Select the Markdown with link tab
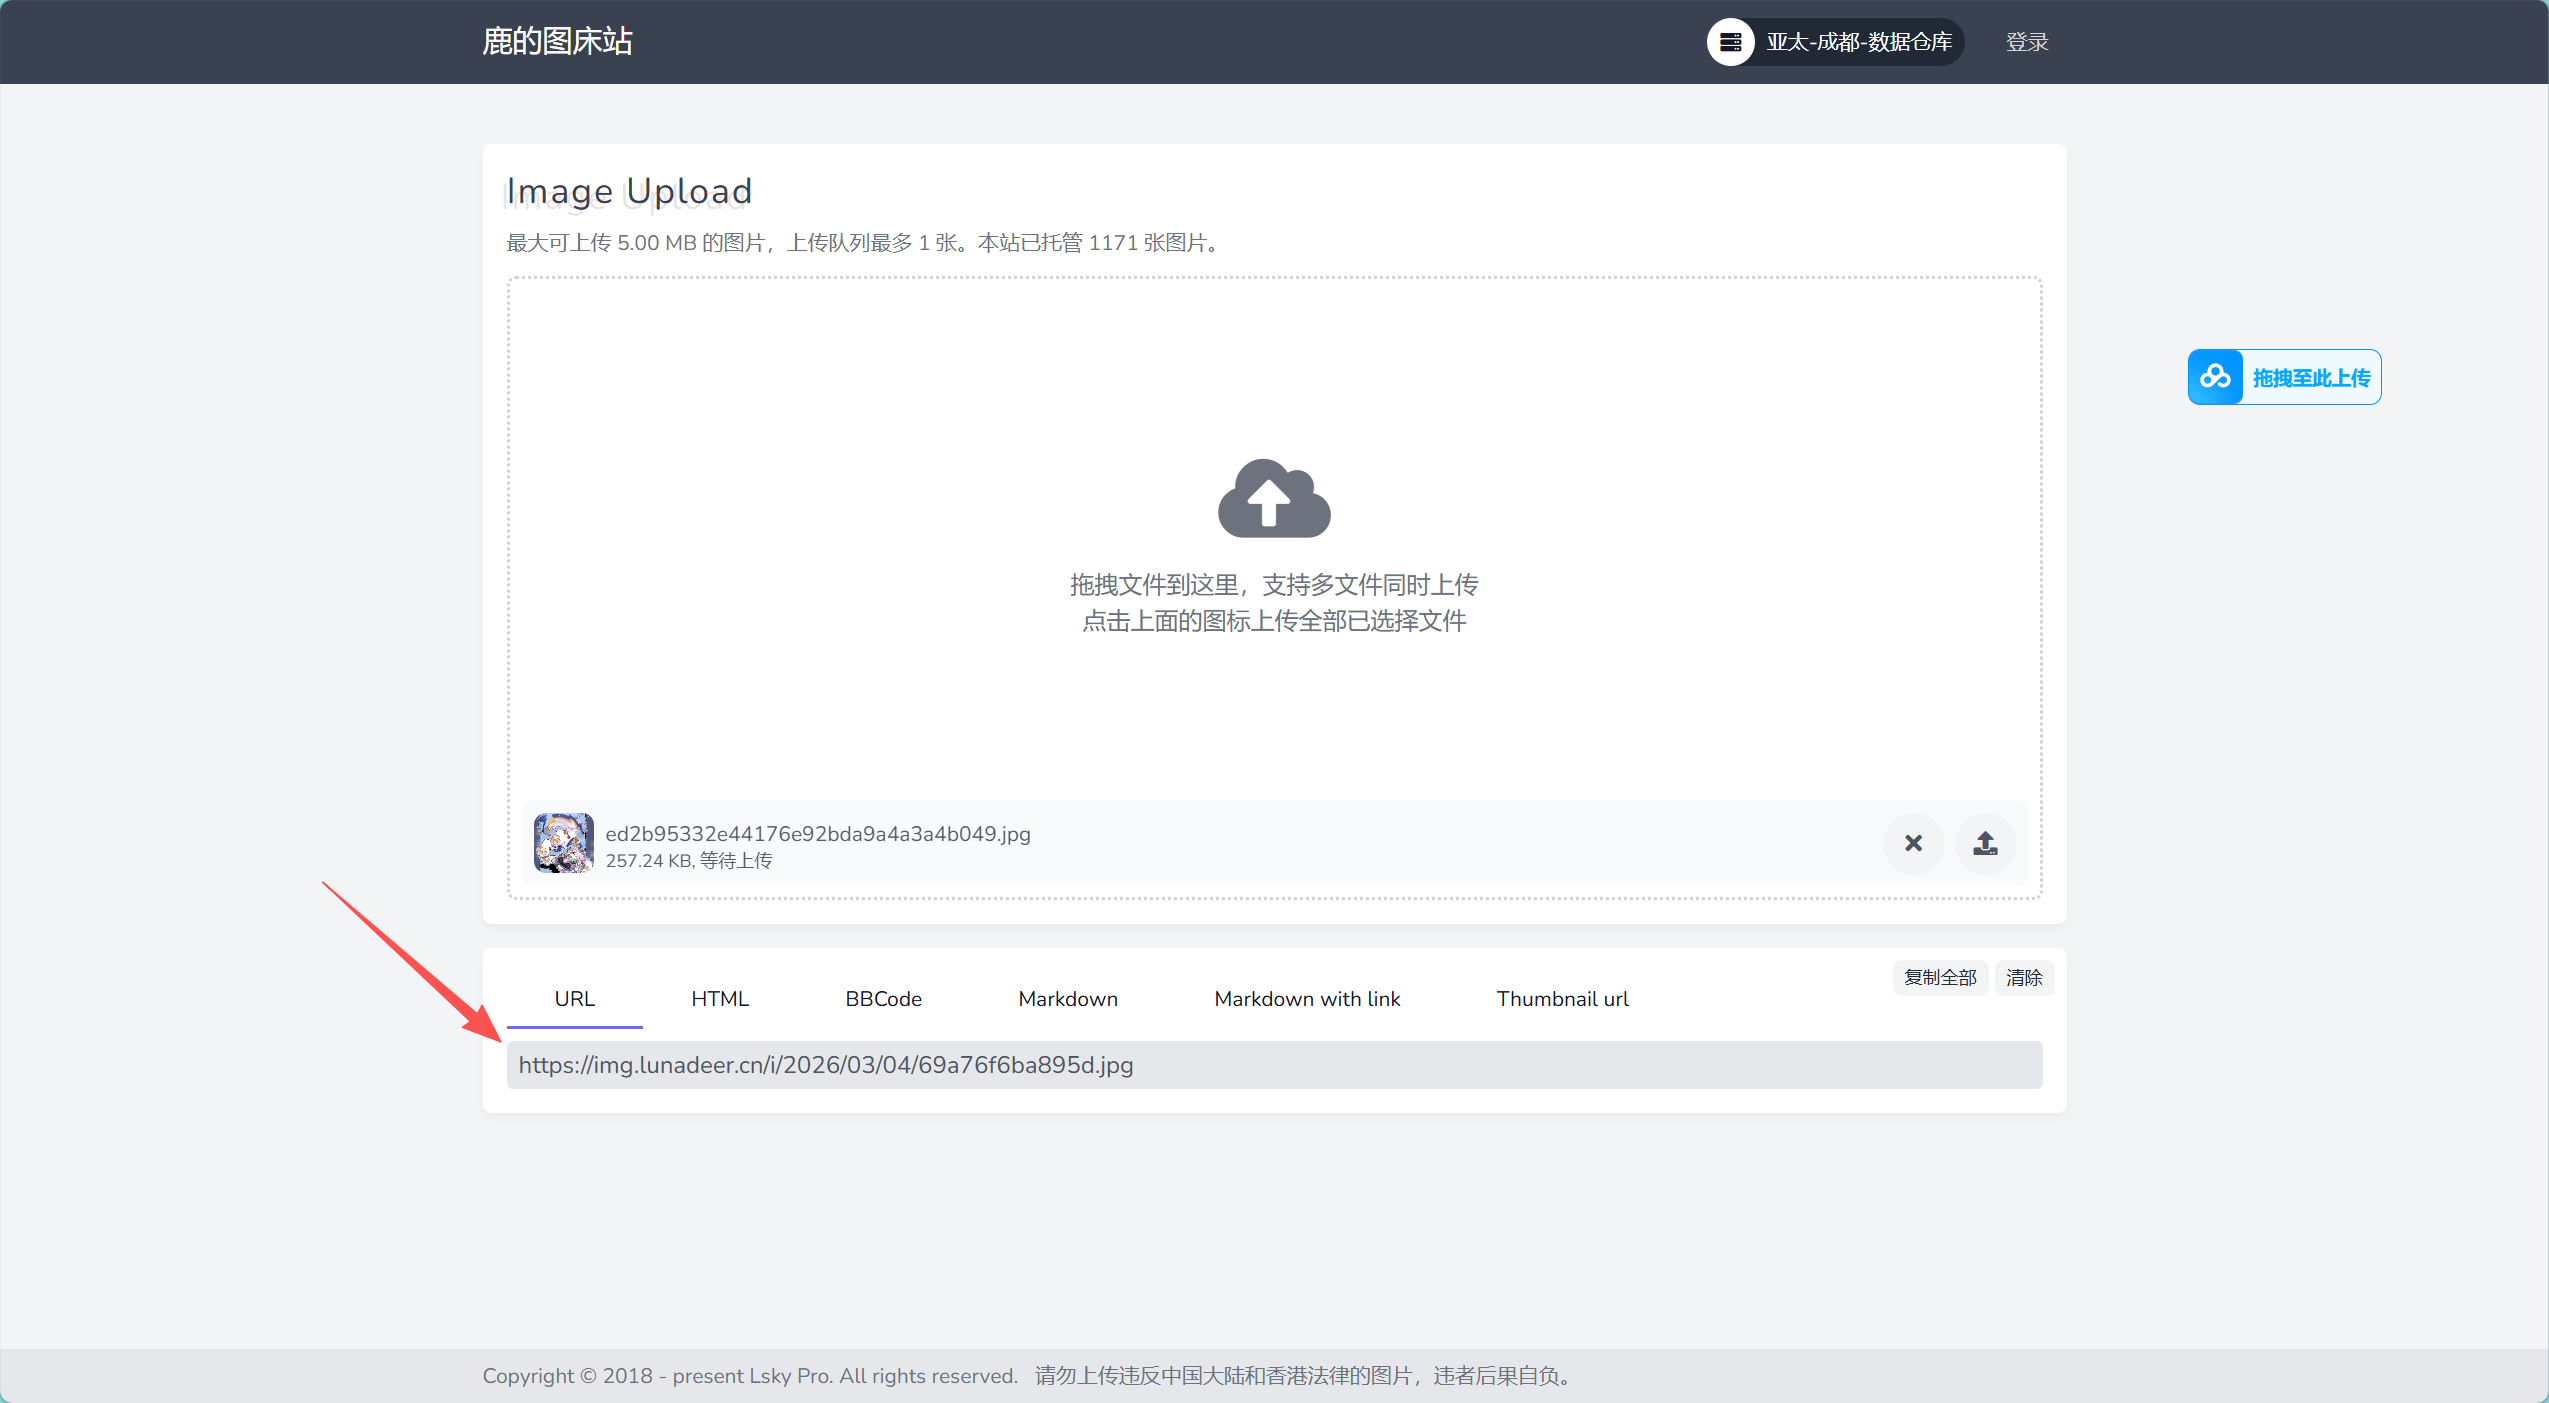 (x=1306, y=998)
